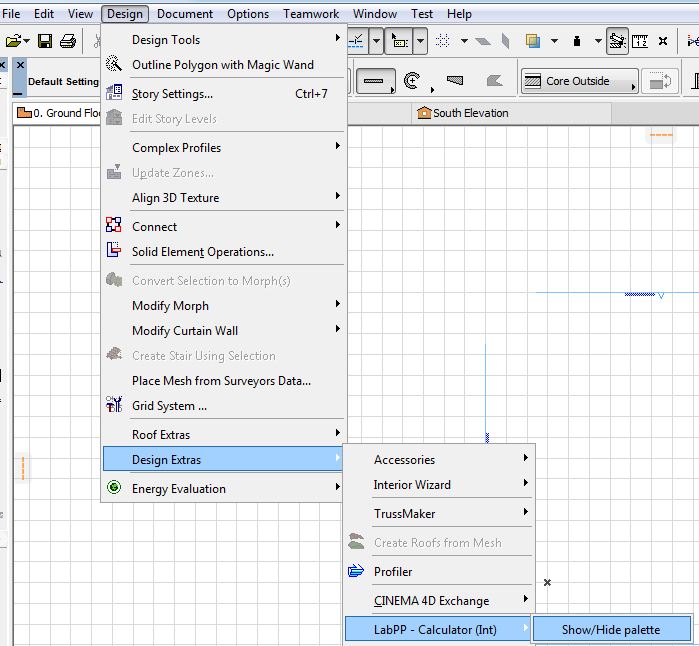Open the Test menu
This screenshot has height=646, width=699.
(422, 14)
